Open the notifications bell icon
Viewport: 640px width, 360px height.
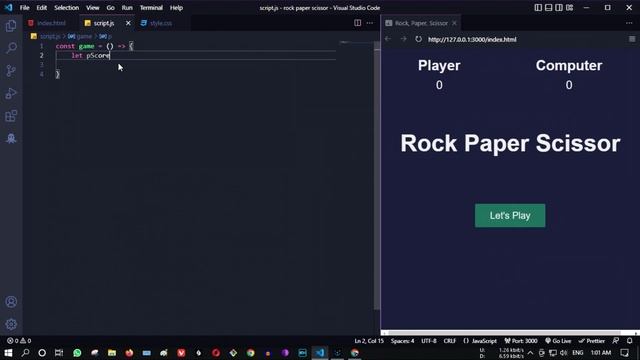click(630, 341)
